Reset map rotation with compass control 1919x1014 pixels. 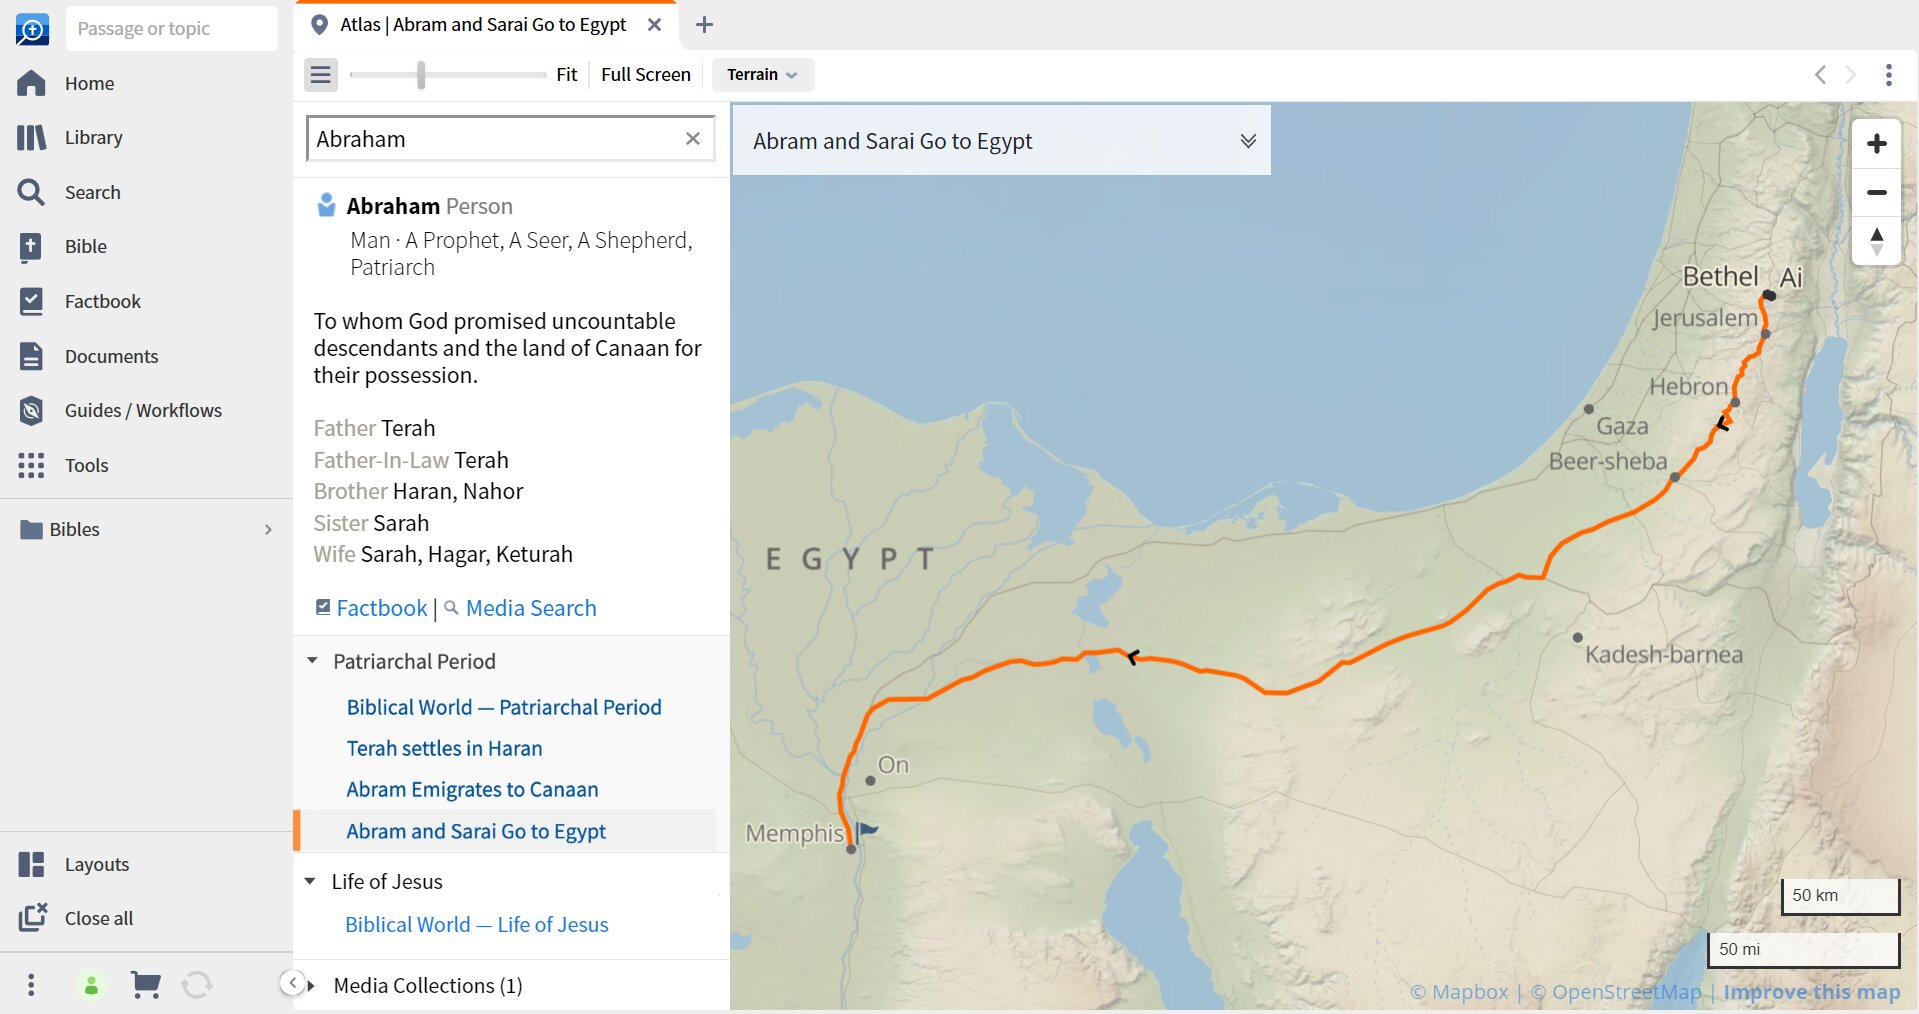click(1877, 240)
